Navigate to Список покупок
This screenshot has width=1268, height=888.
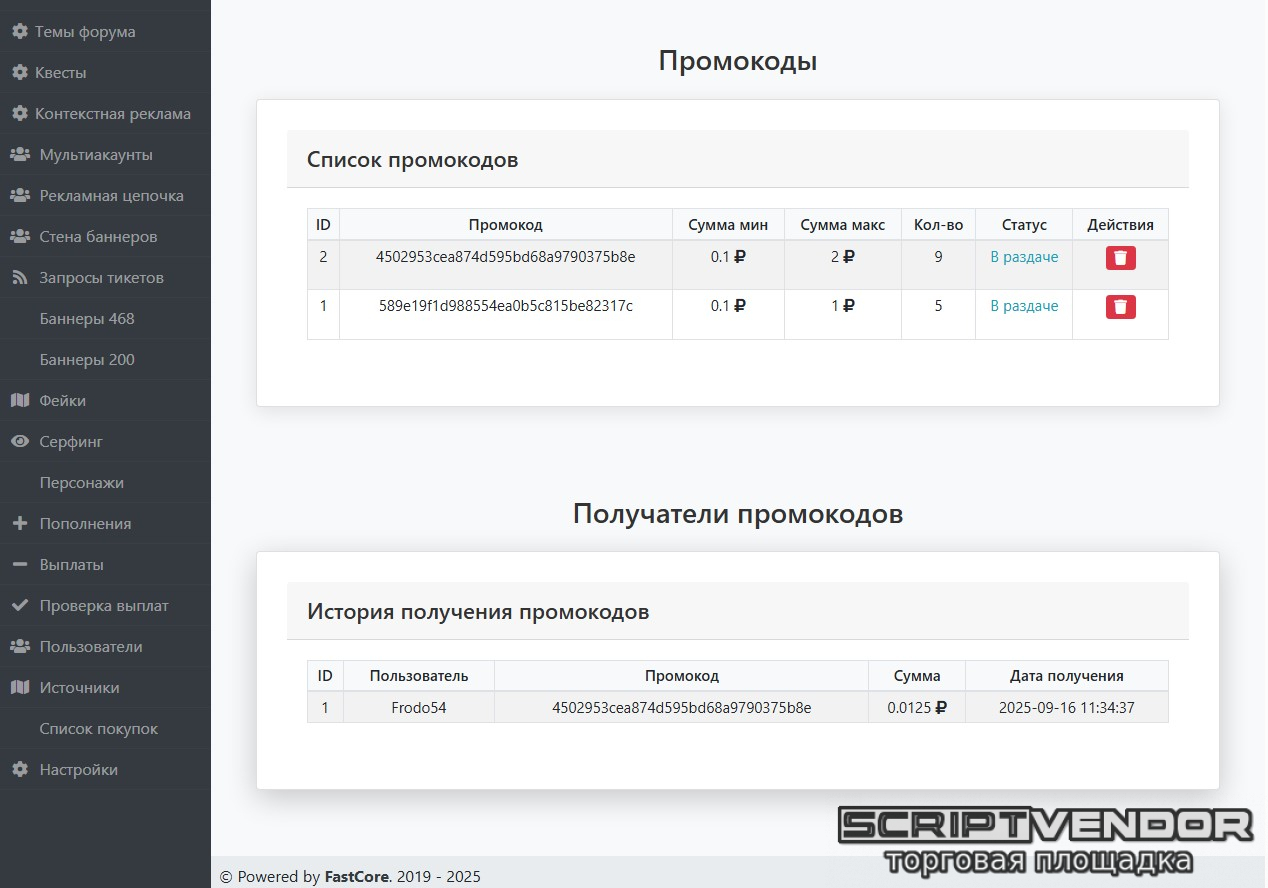click(99, 729)
